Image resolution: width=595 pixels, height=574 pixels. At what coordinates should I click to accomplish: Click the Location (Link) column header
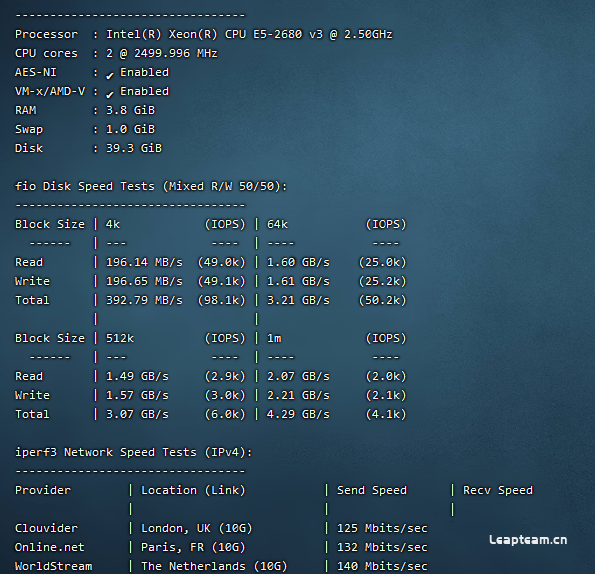pos(193,490)
